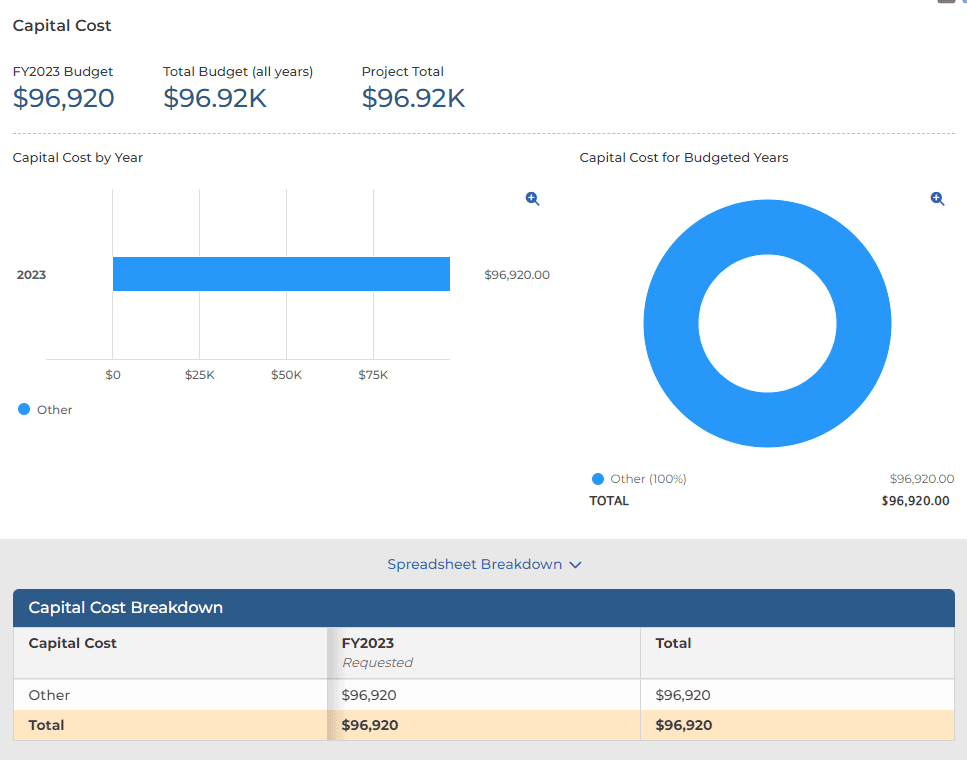Click the blue 2023 bar
Screen dimensions: 967x760
[x=280, y=274]
